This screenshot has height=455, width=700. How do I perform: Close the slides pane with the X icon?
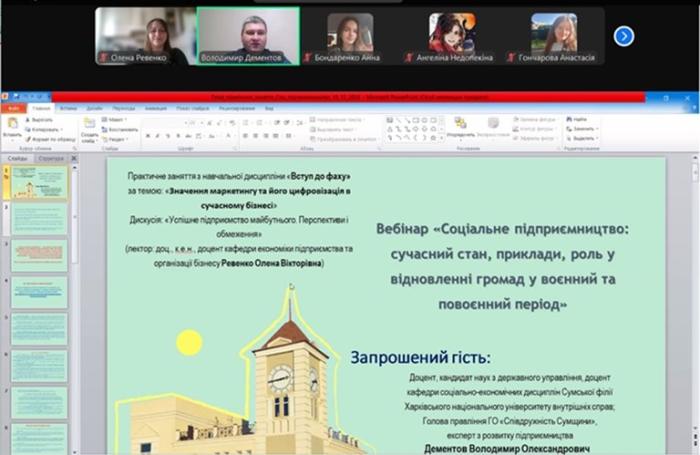pos(72,158)
